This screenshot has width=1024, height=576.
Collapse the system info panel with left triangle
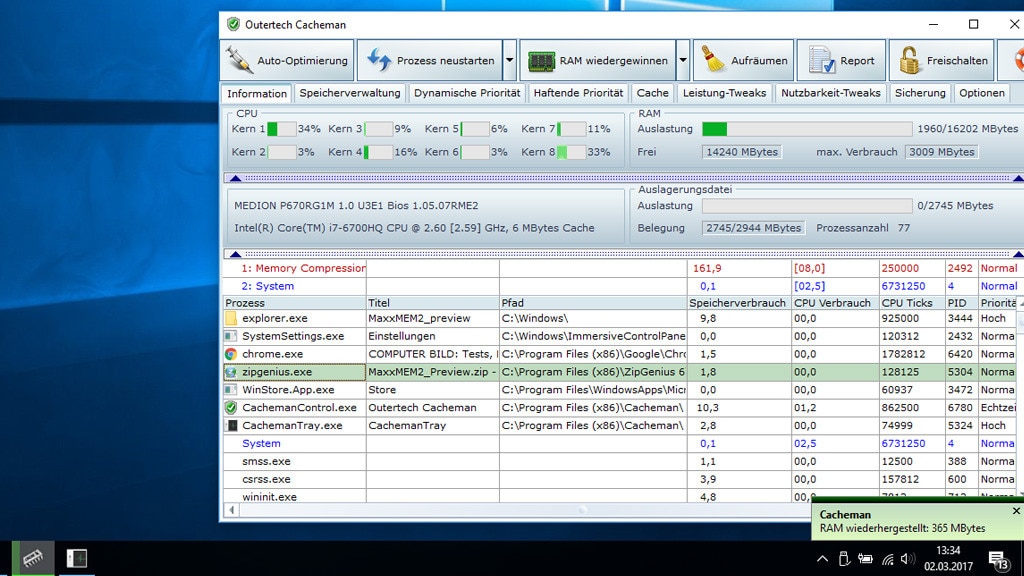point(236,253)
